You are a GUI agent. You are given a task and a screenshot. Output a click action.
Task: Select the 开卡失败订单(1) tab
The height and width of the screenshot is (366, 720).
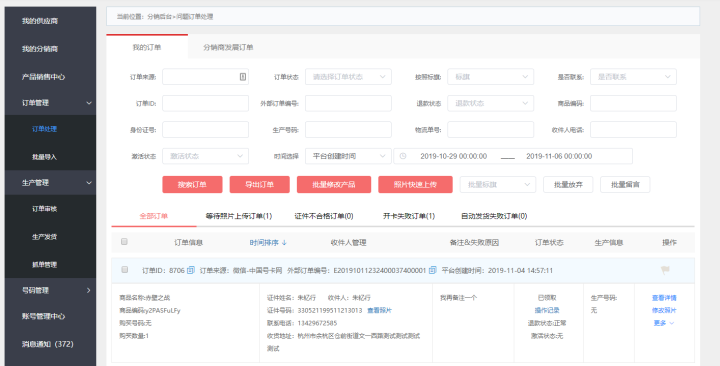pos(409,216)
